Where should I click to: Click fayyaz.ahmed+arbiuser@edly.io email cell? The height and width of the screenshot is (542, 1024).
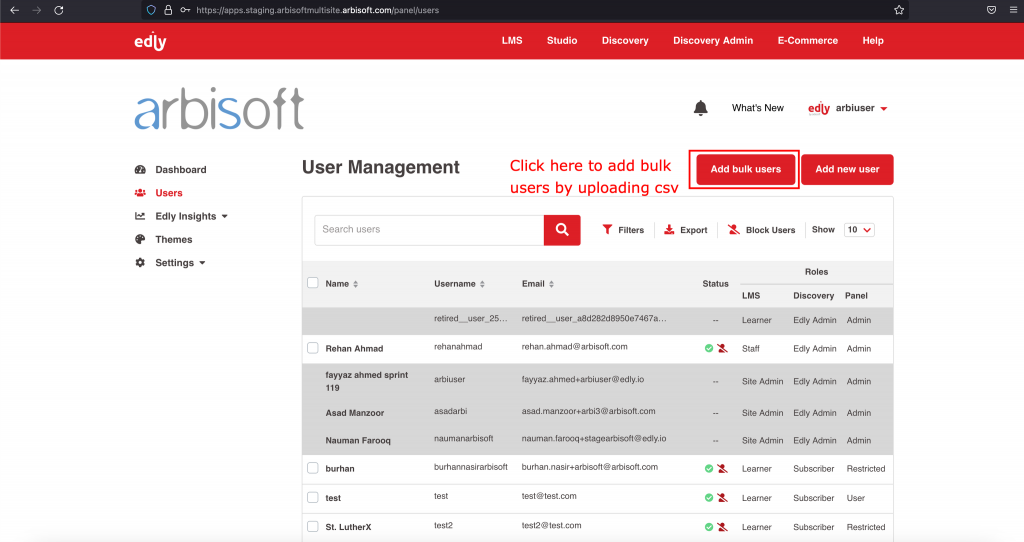583,379
